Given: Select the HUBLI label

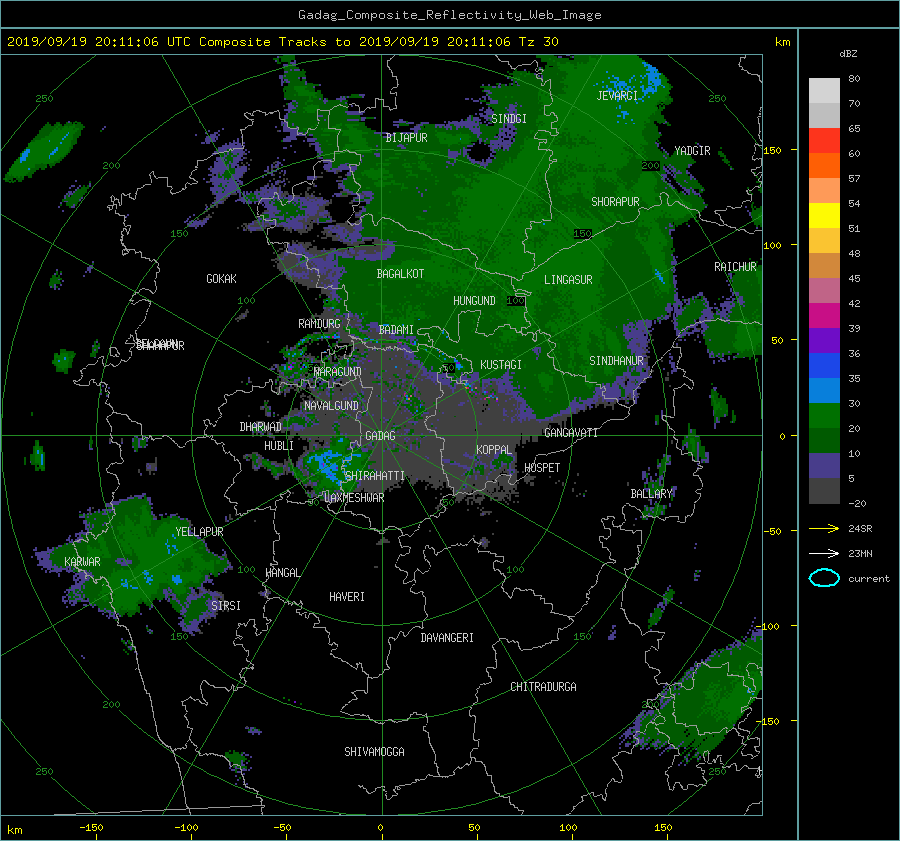Looking at the screenshot, I should click(x=279, y=446).
